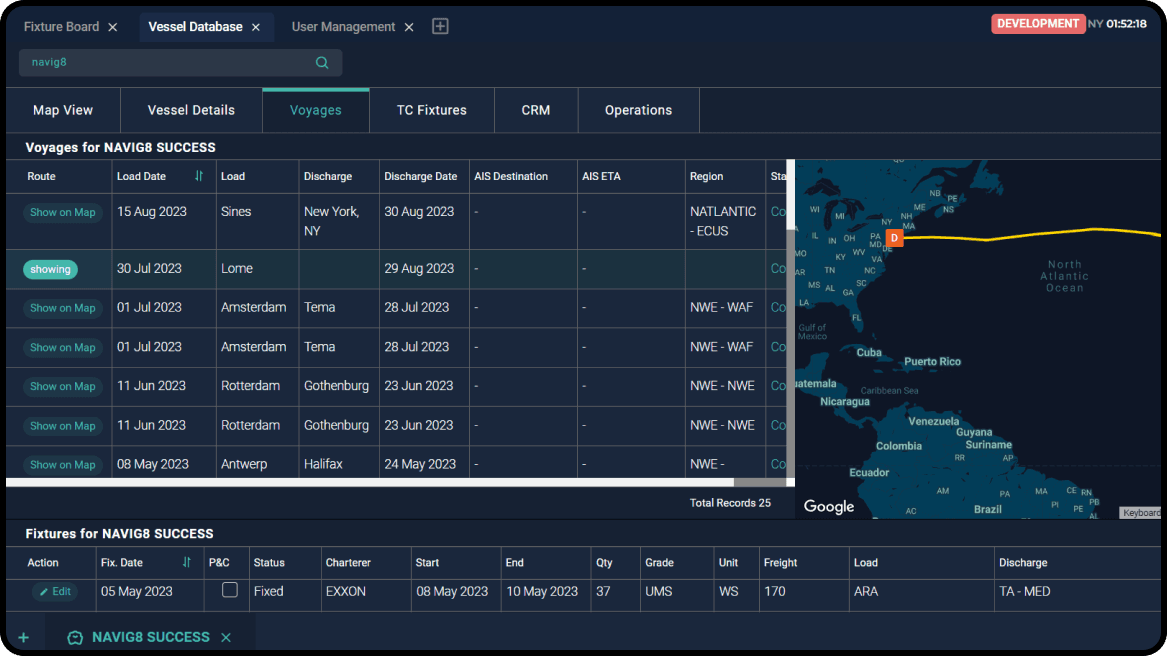
Task: Open a new tab with plus icon
Action: (x=440, y=26)
